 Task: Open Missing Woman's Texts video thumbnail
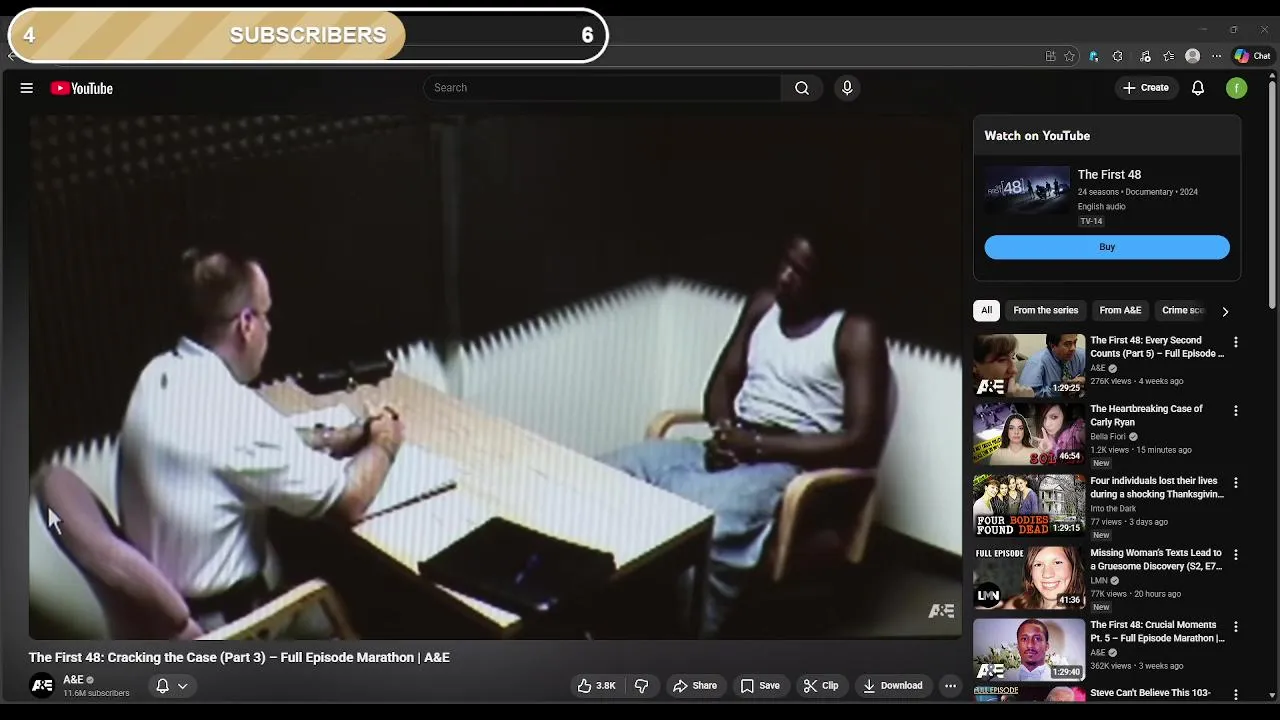(1029, 578)
